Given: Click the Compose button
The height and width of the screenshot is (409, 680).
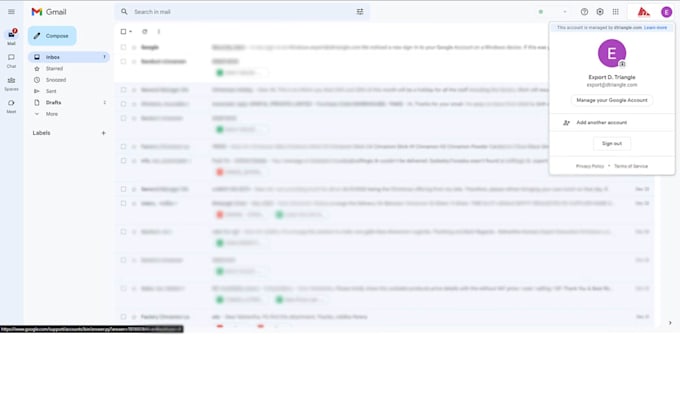Looking at the screenshot, I should click(52, 36).
